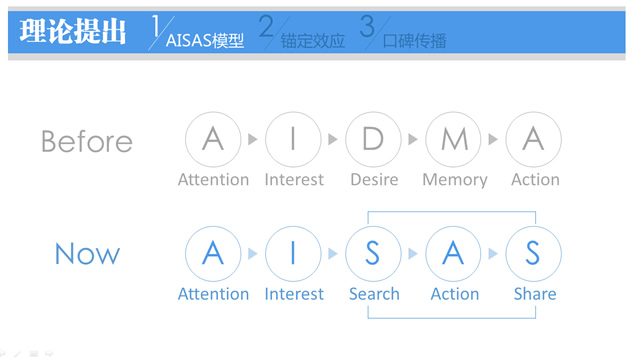Click the Before row 'M' Memory circle

(x=453, y=139)
